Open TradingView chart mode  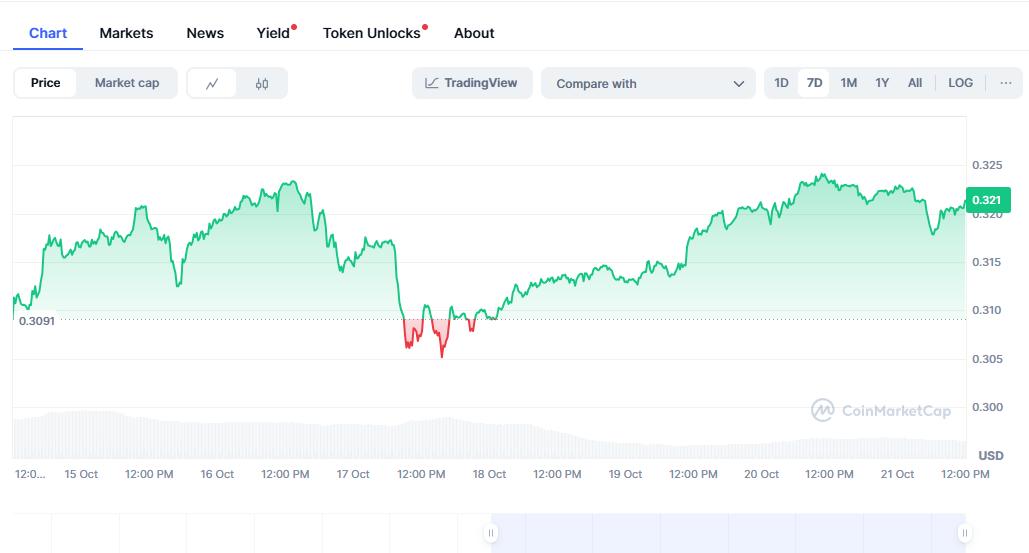[471, 83]
